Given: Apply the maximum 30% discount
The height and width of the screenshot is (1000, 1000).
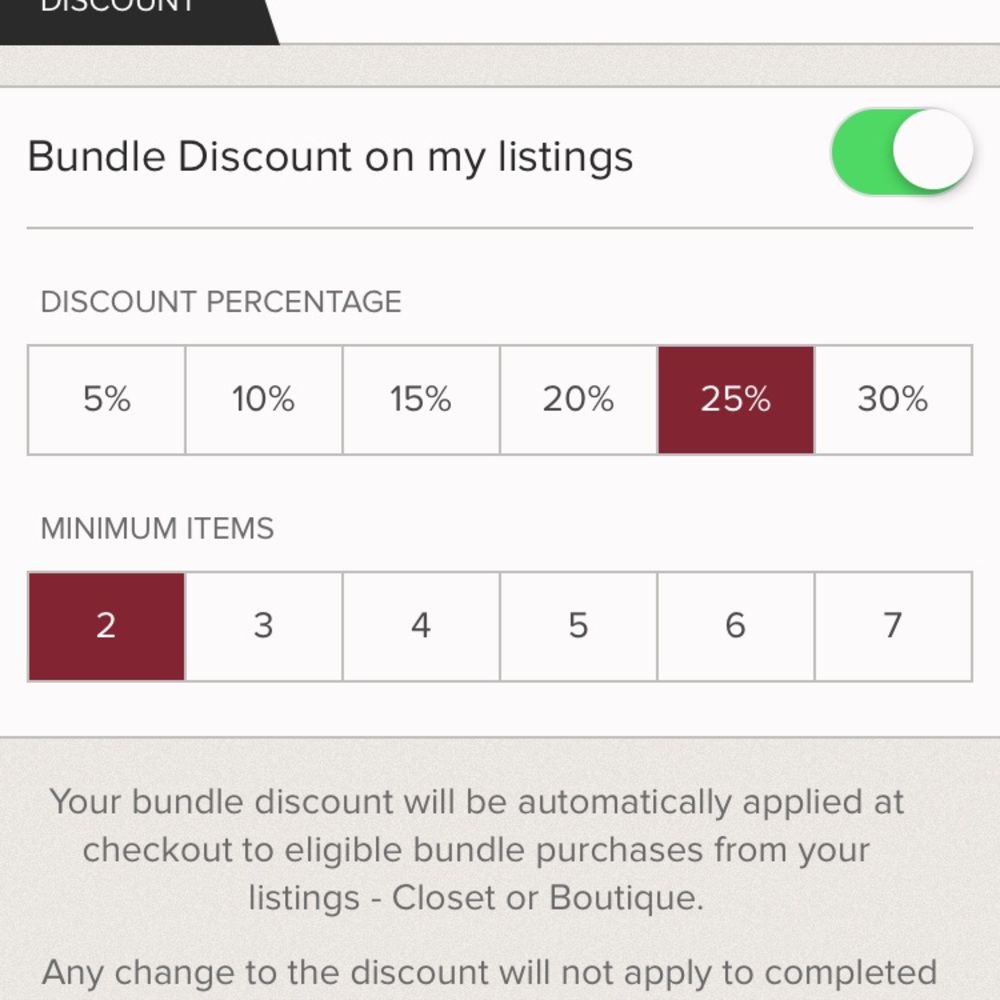Looking at the screenshot, I should pyautogui.click(x=893, y=398).
